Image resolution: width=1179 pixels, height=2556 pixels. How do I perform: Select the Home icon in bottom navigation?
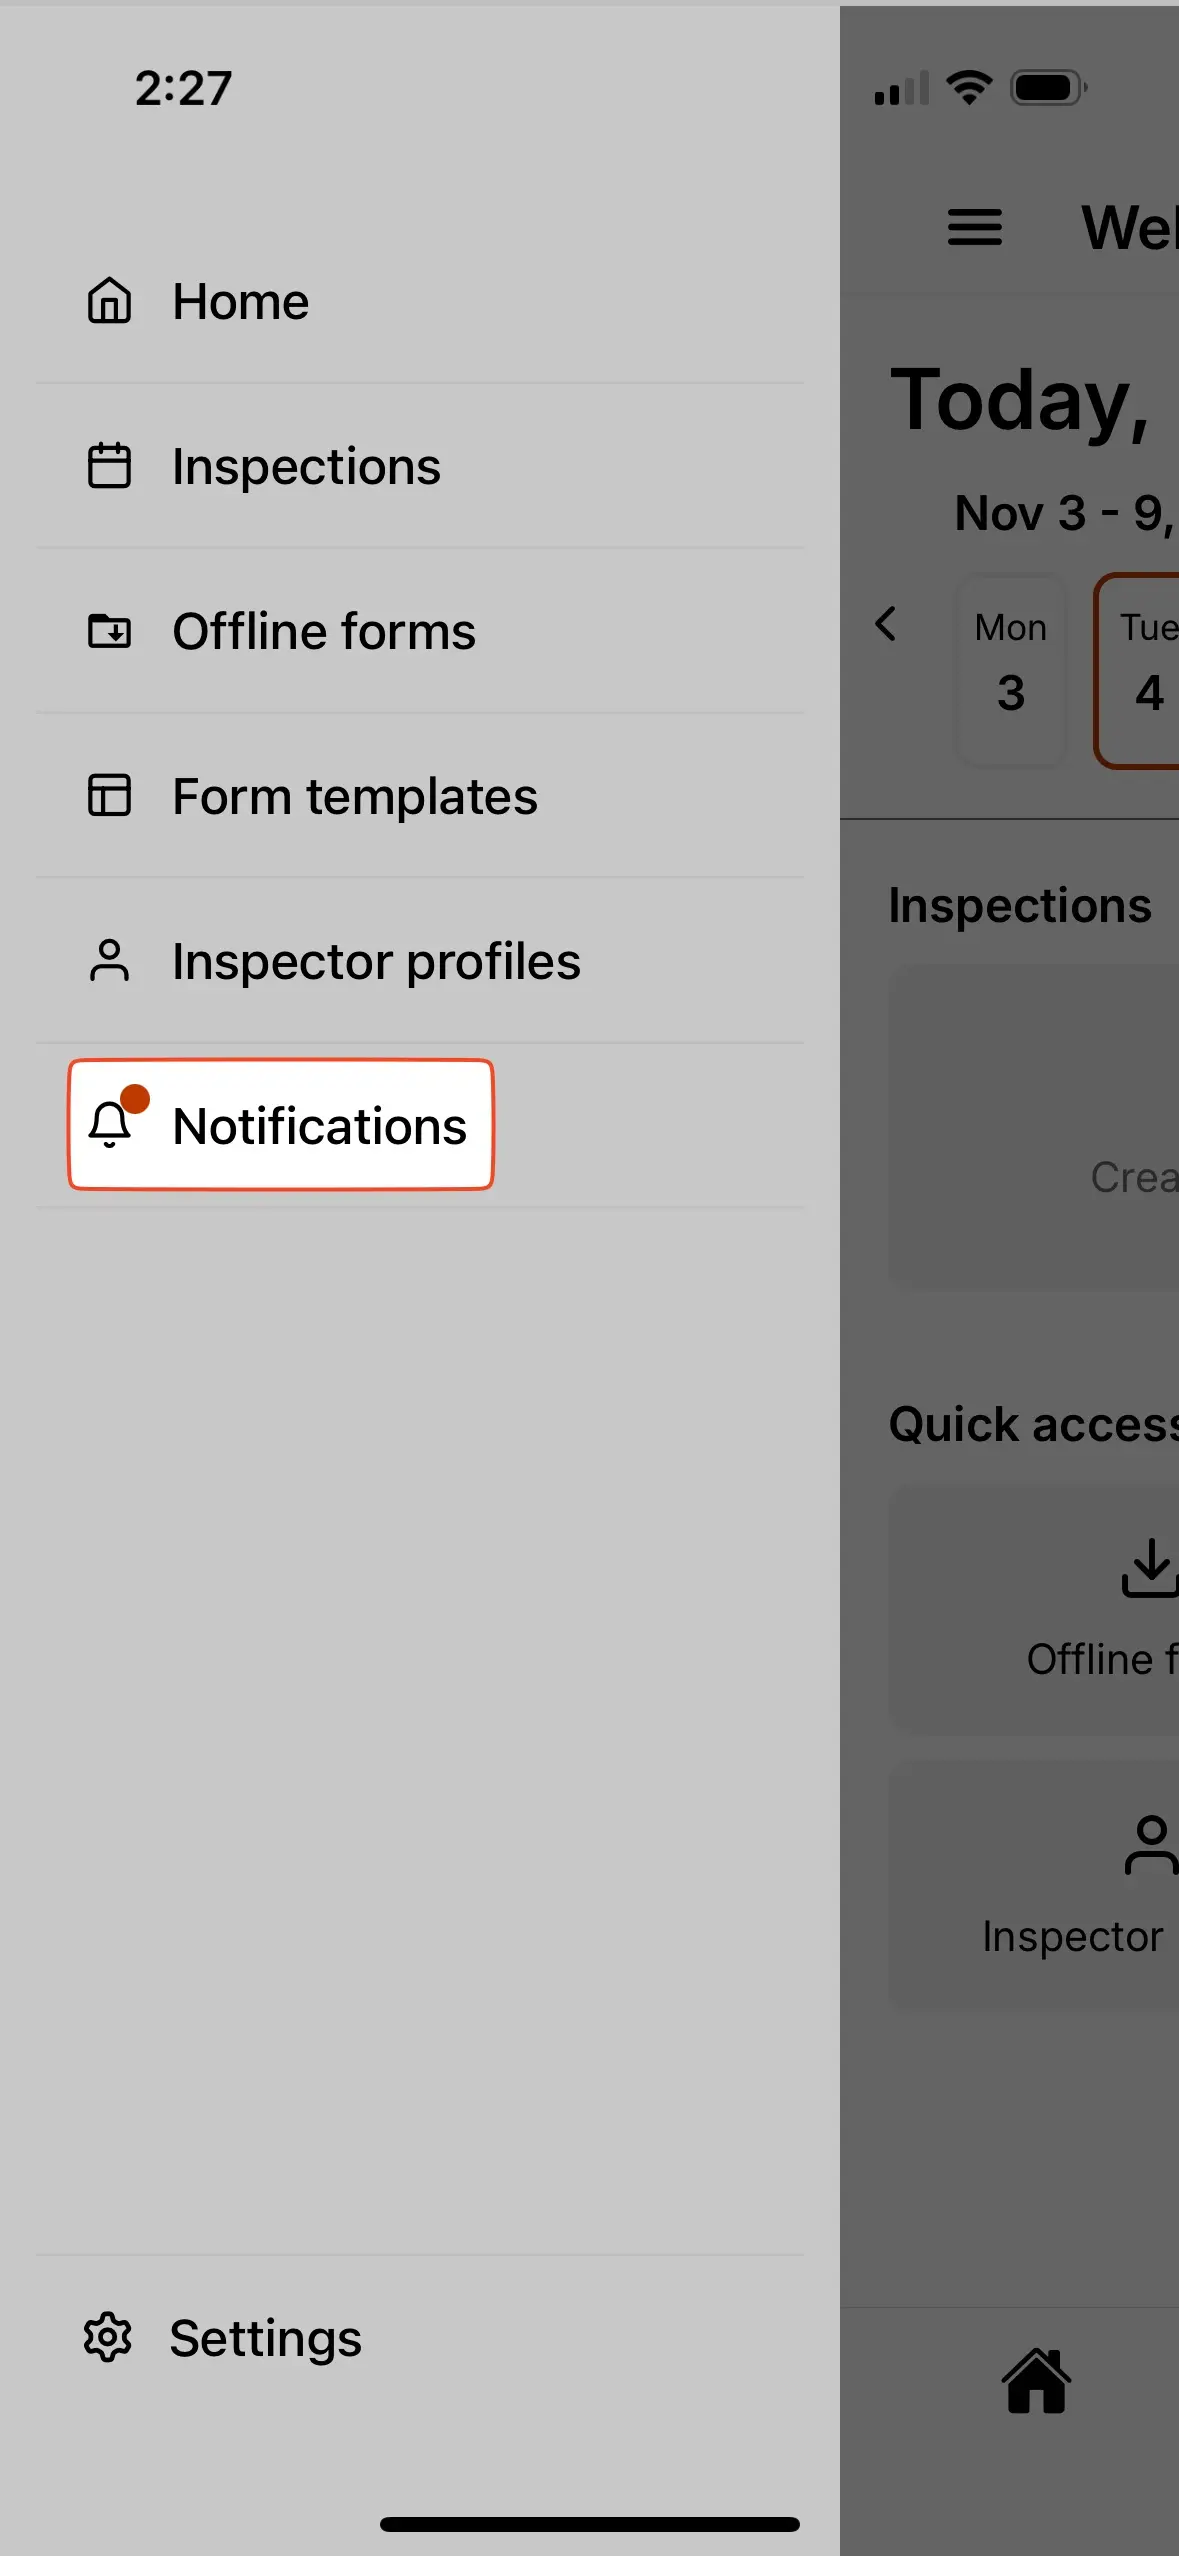(1037, 2380)
